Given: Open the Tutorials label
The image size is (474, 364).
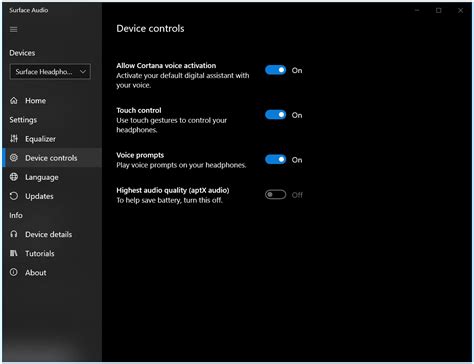Looking at the screenshot, I should tap(40, 254).
